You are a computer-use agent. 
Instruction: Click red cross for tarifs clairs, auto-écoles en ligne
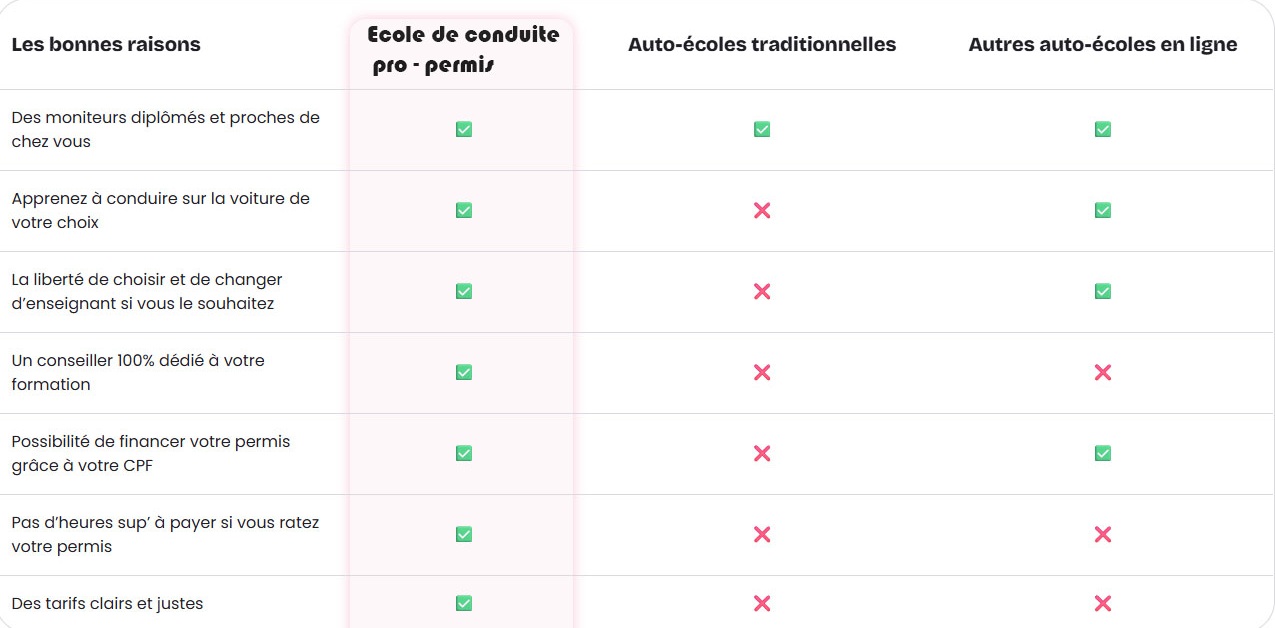coord(1102,603)
